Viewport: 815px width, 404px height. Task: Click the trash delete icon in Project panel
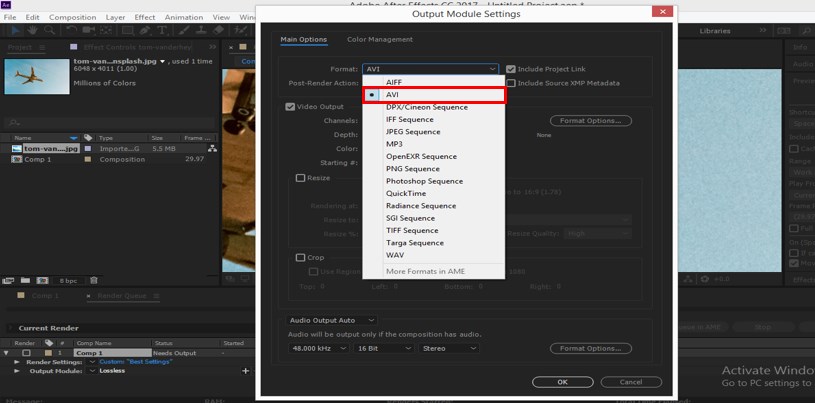pos(94,280)
